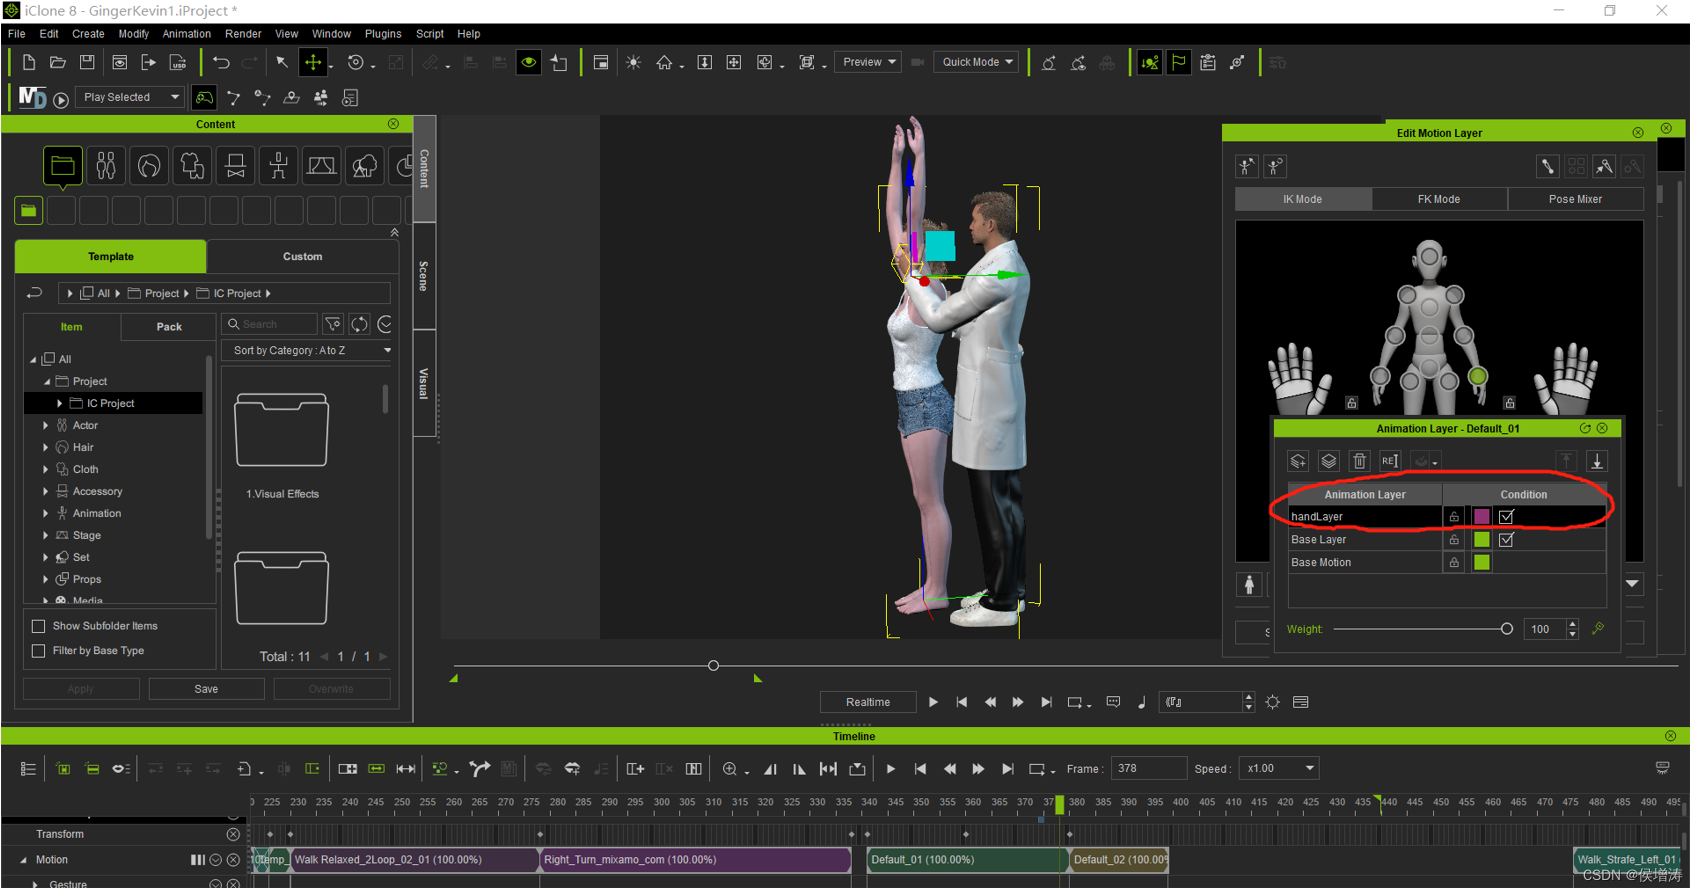Viewport: 1699px width, 892px height.
Task: Select the arrow Select tool
Action: click(x=282, y=63)
